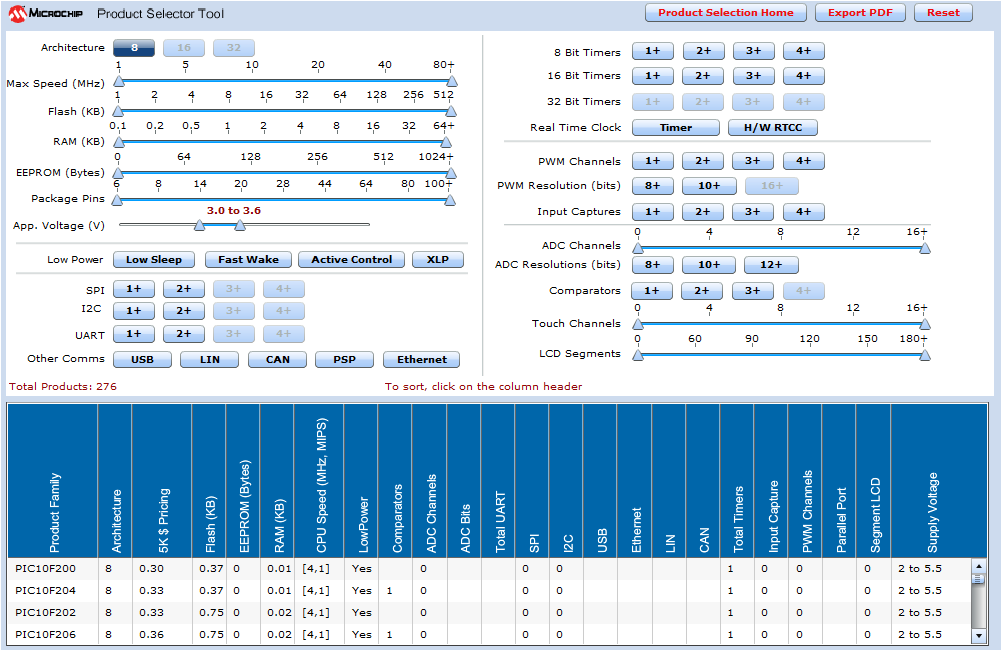The width and height of the screenshot is (1001, 650).
Task: Export results with Export PDF
Action: 860,13
